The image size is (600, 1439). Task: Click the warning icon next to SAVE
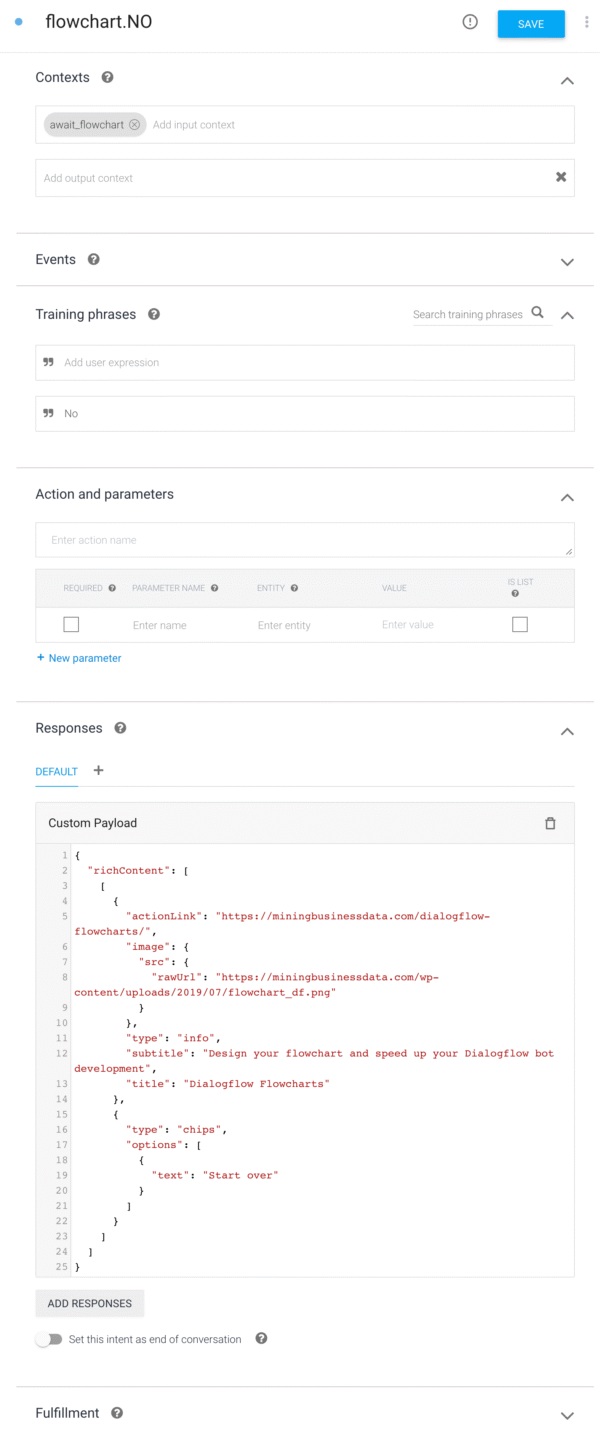point(470,22)
